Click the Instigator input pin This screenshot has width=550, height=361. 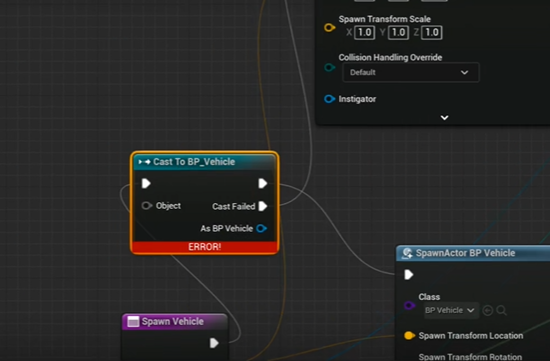point(329,99)
